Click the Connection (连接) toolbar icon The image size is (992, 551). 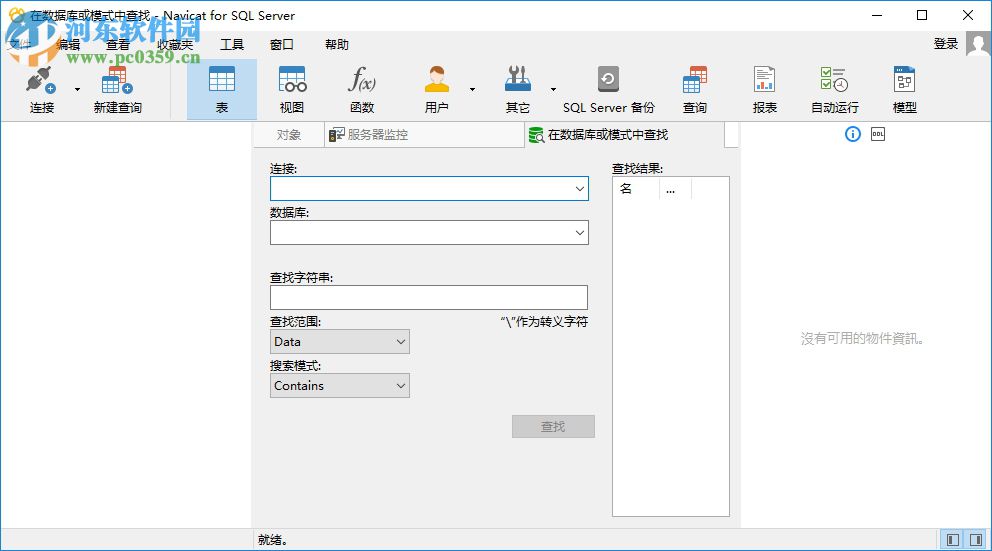[42, 90]
